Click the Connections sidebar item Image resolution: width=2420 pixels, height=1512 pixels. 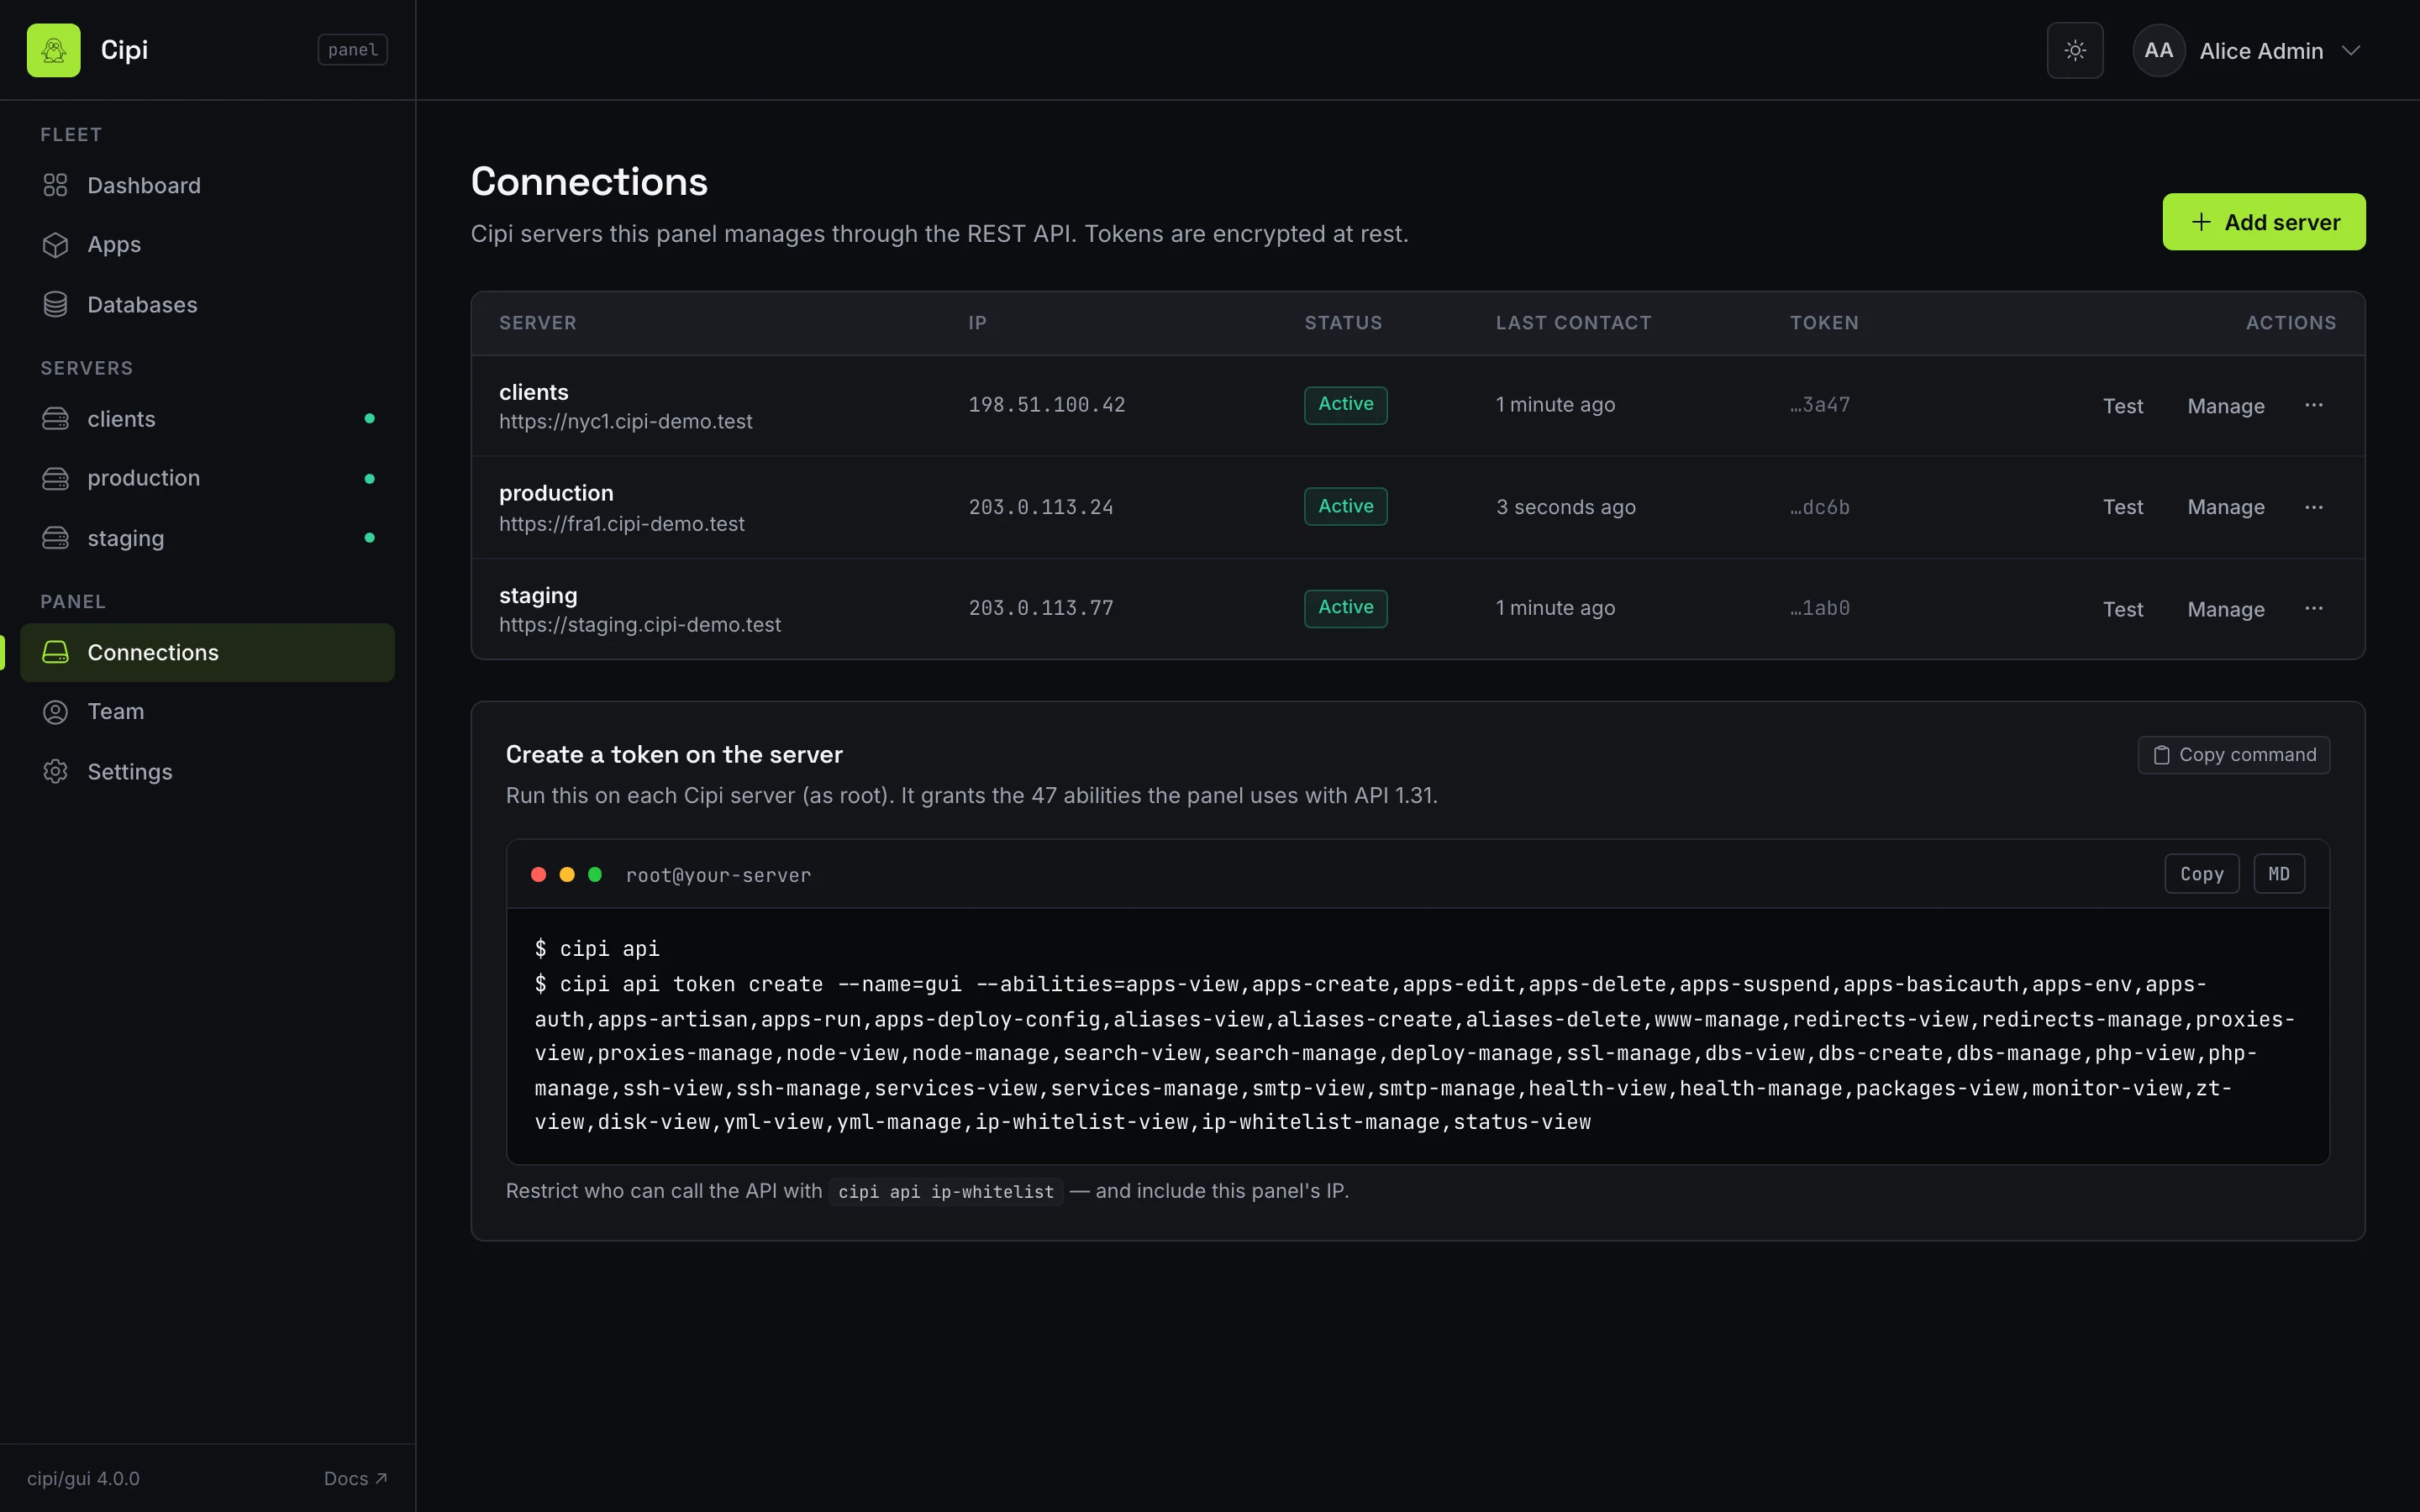coord(207,652)
